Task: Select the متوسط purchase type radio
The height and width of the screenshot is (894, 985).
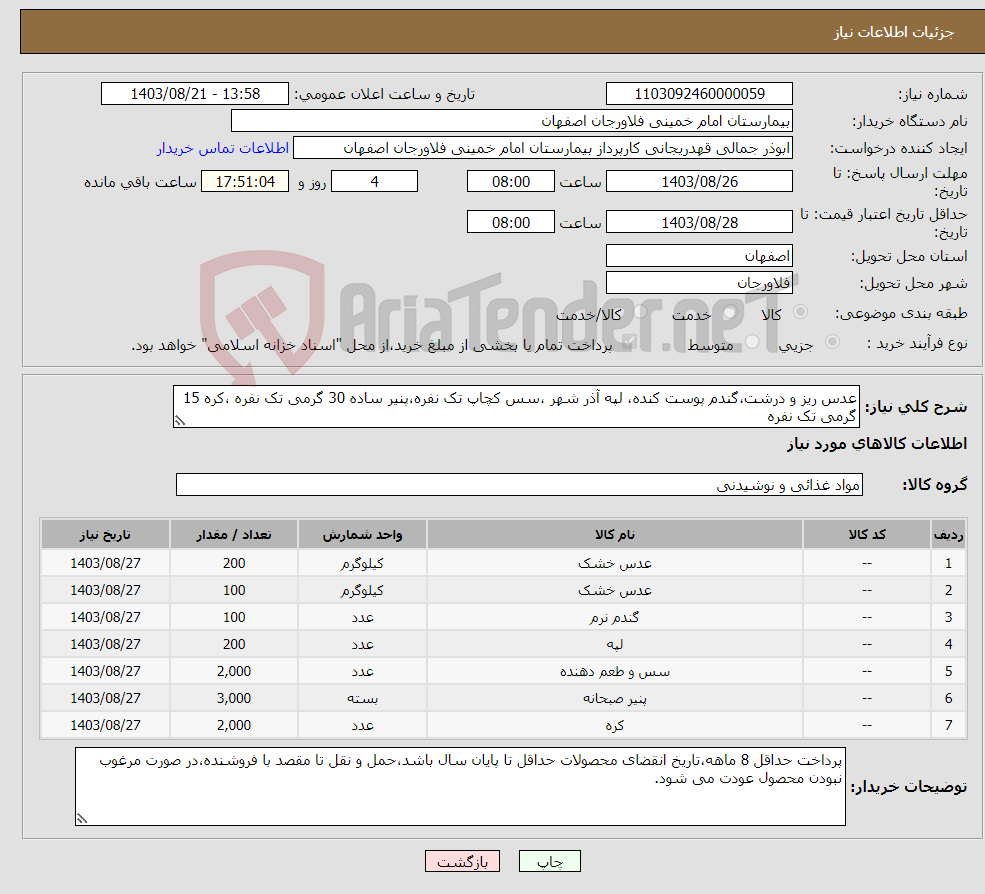Action: click(x=753, y=342)
